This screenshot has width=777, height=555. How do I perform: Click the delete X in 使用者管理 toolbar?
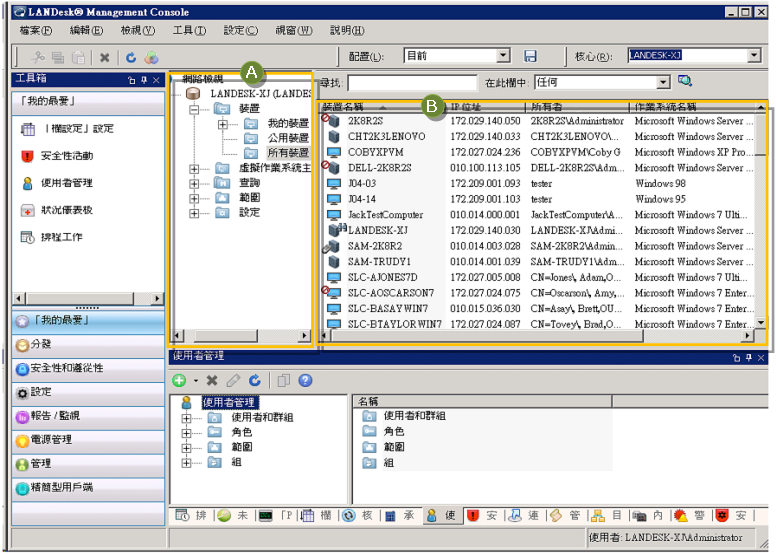point(212,381)
